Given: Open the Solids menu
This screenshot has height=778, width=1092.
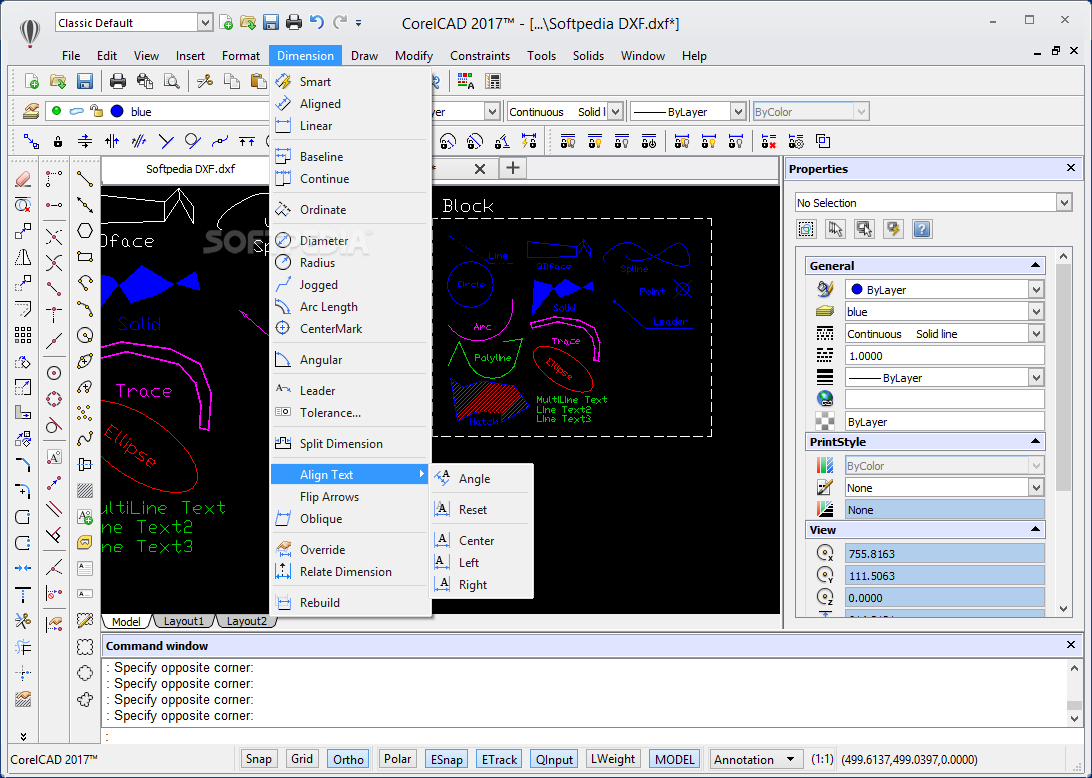Looking at the screenshot, I should tap(588, 56).
